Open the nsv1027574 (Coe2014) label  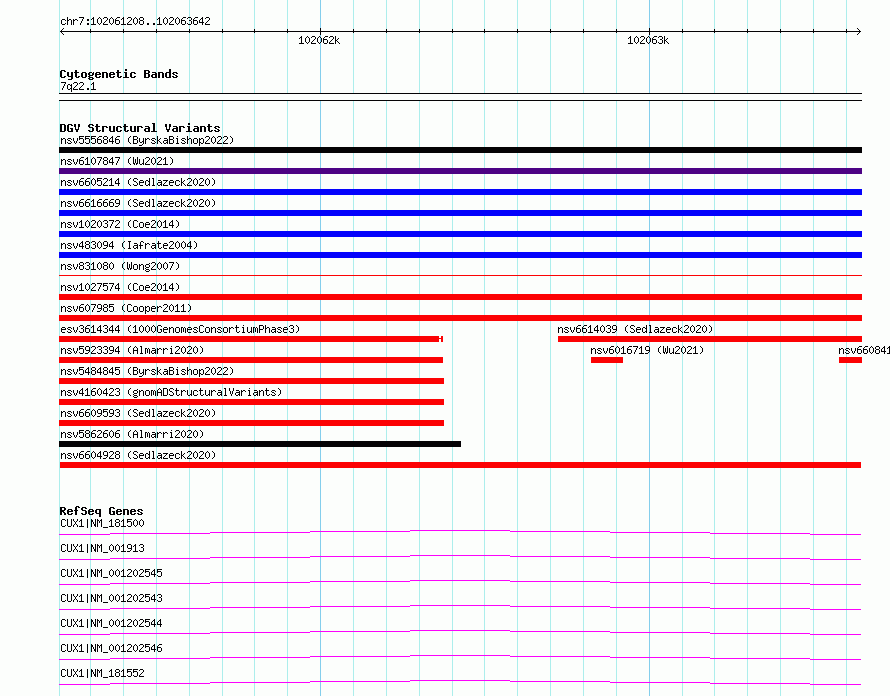tap(120, 287)
